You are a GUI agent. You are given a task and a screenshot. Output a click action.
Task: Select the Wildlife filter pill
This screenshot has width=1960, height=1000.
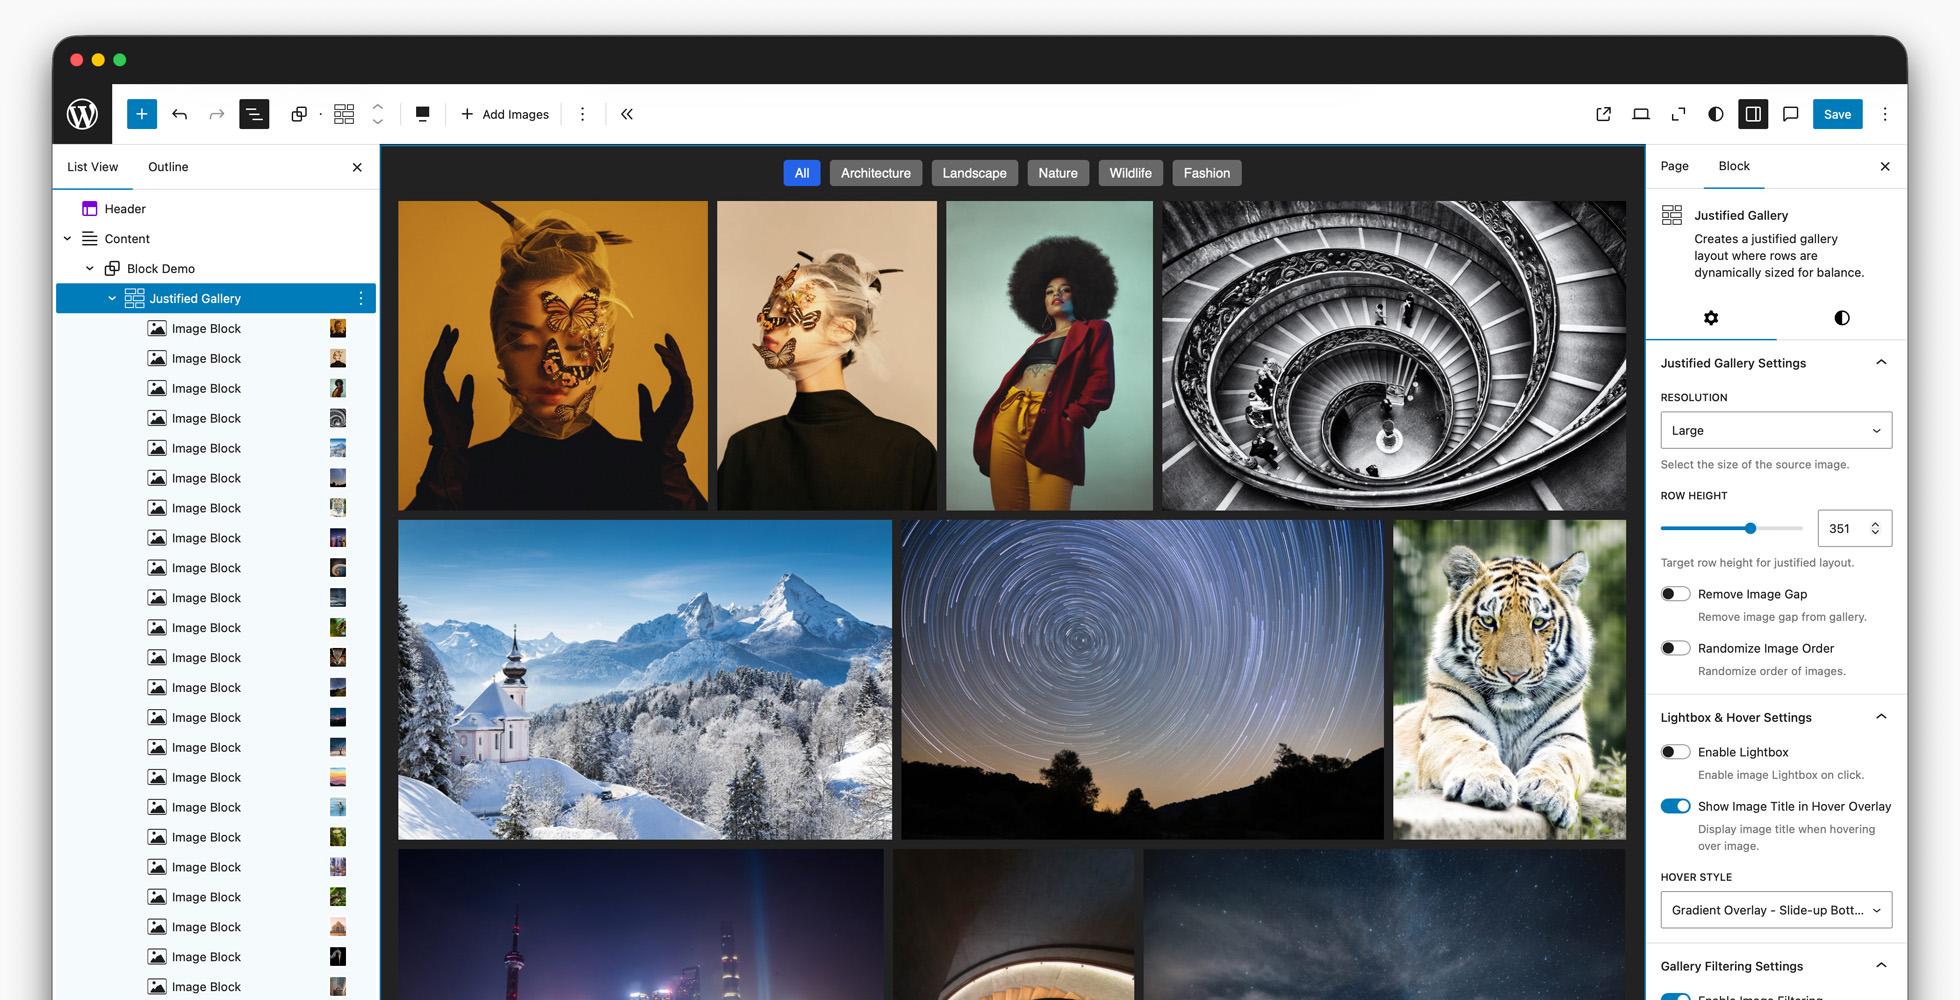(x=1130, y=172)
